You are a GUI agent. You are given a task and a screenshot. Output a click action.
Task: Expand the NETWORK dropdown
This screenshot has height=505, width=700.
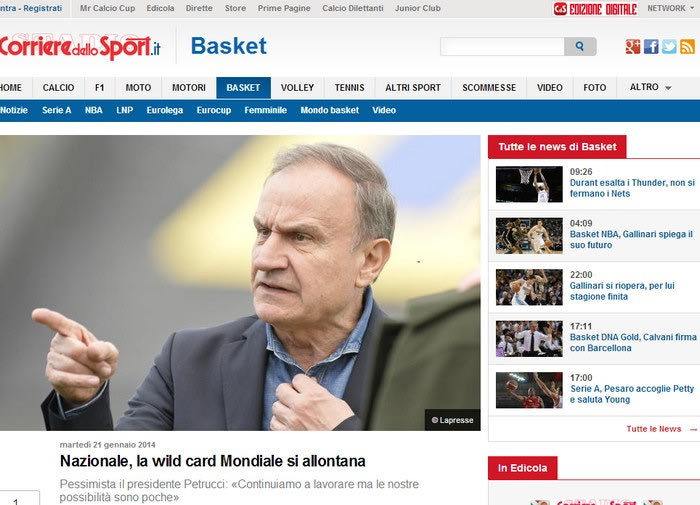click(670, 8)
